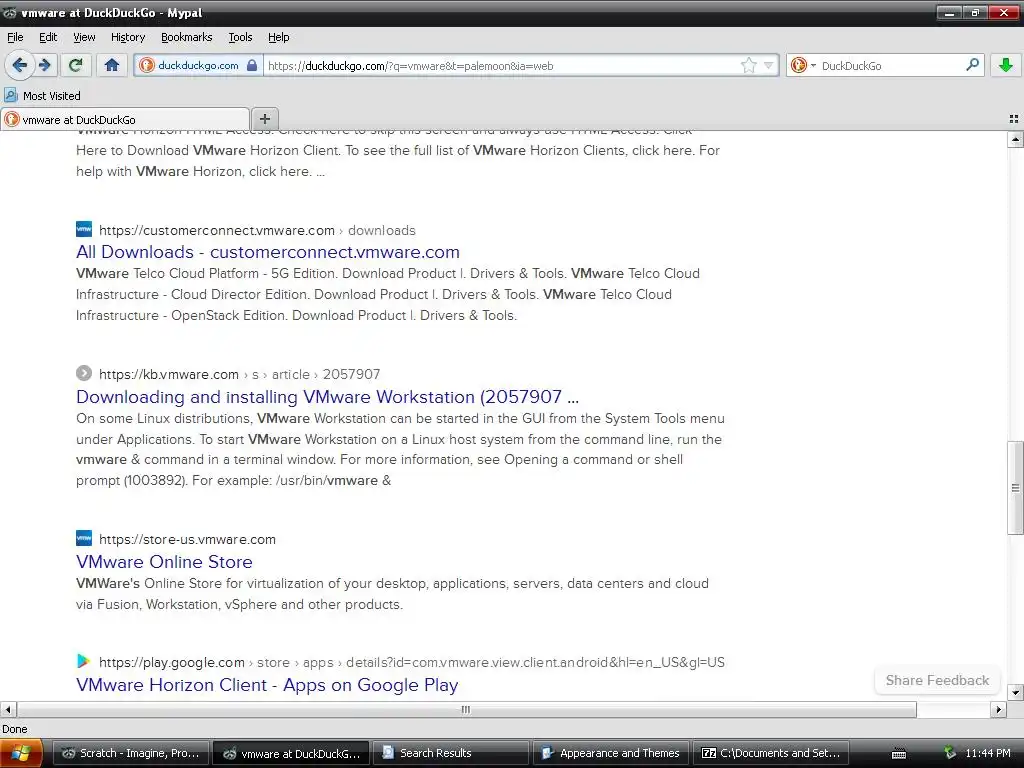Click the list all tabs icon
The width and height of the screenshot is (1024, 768).
[x=1014, y=119]
